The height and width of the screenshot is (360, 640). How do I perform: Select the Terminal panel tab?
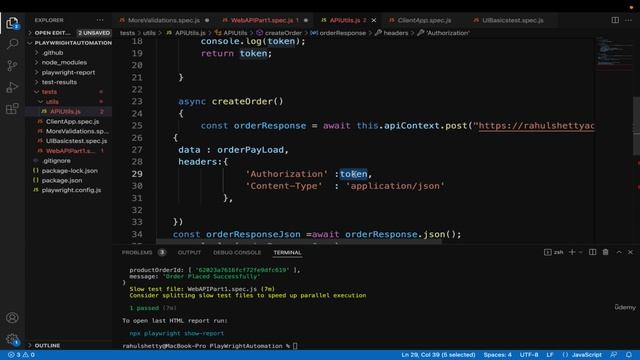pyautogui.click(x=287, y=252)
